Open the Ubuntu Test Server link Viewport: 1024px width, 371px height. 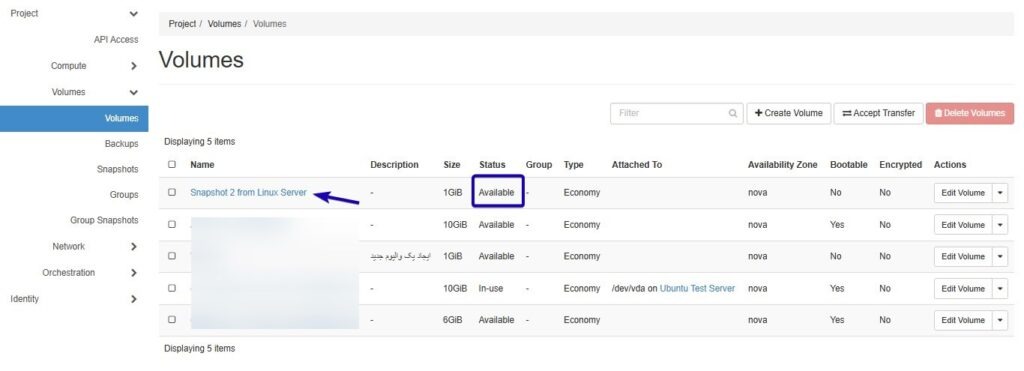click(x=697, y=289)
